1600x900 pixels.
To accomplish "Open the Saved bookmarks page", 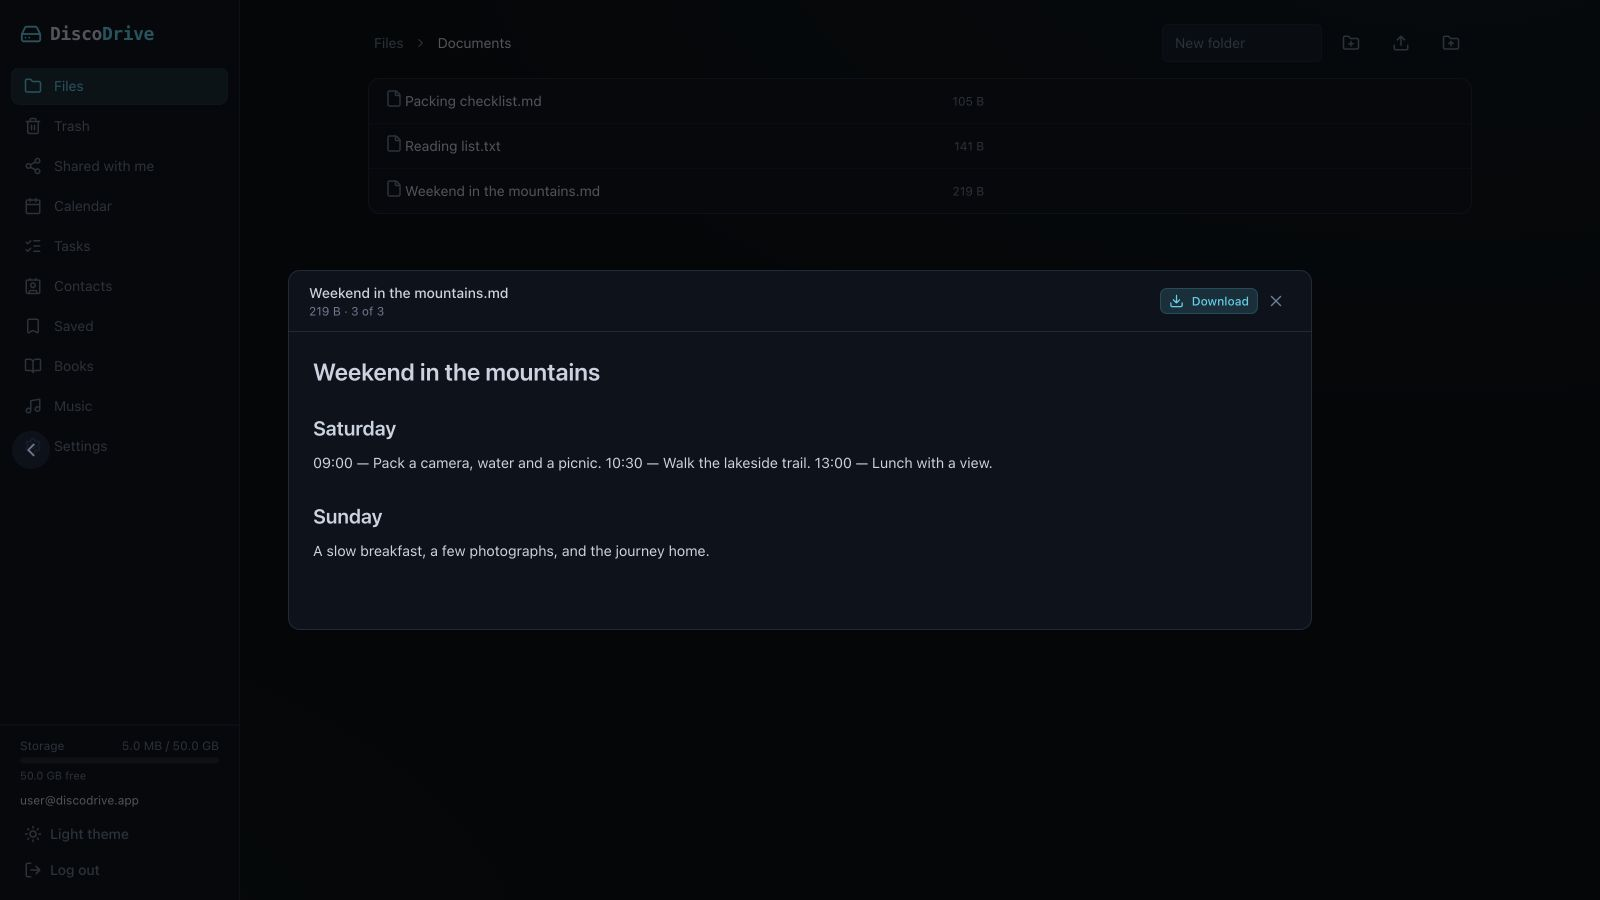I will coord(119,326).
